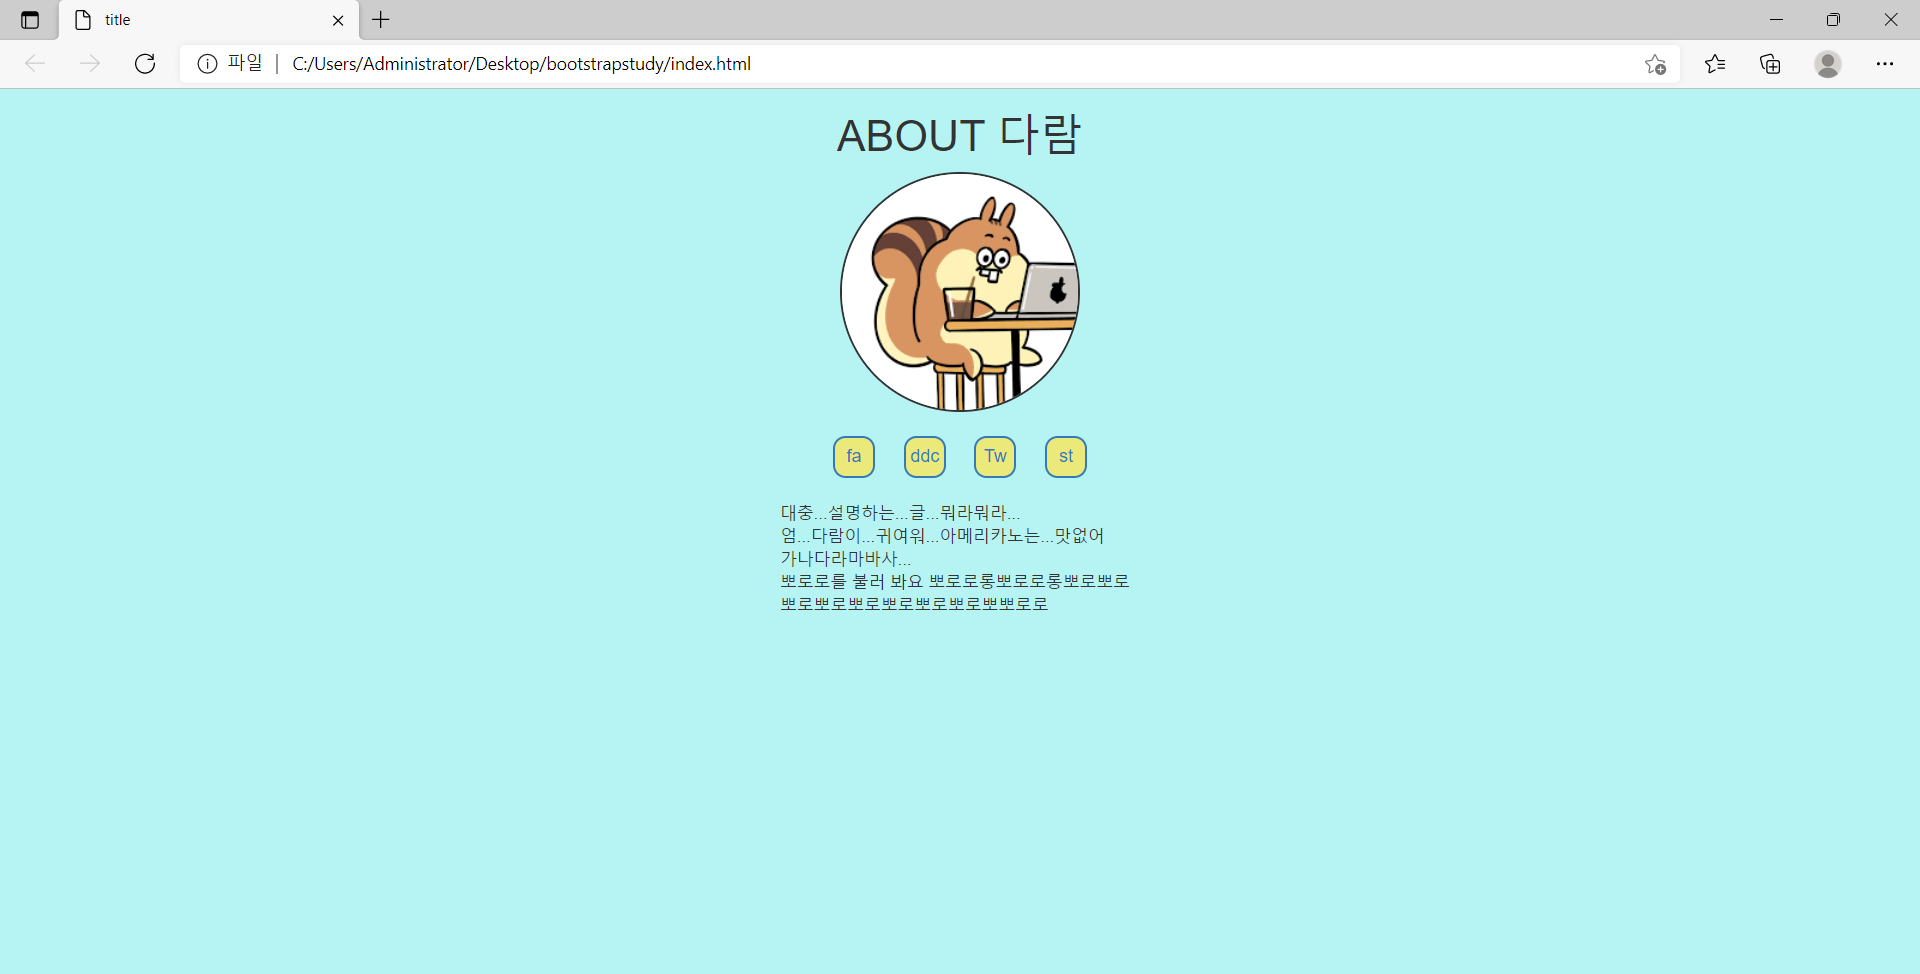The width and height of the screenshot is (1920, 974).
Task: Open the user profile avatar
Action: click(x=1828, y=64)
